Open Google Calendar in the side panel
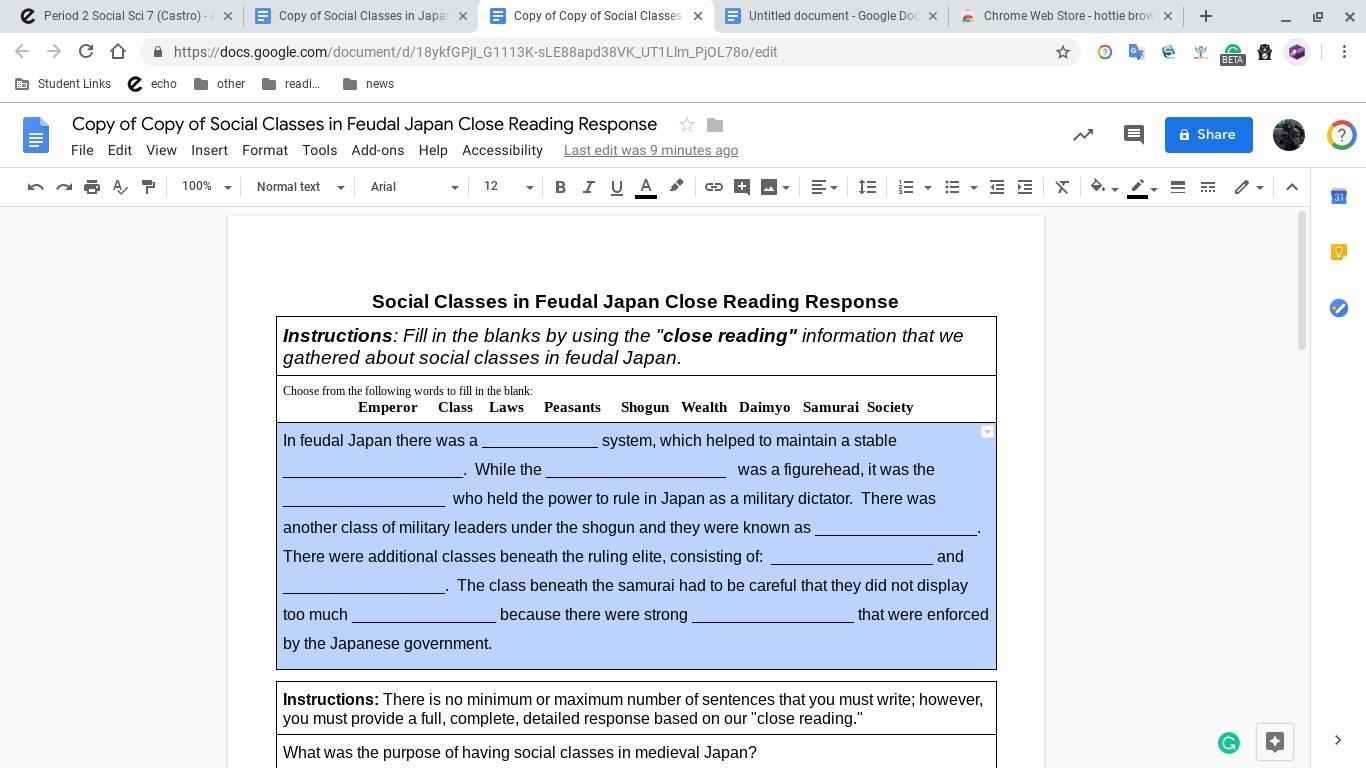This screenshot has width=1366, height=768. (1339, 196)
